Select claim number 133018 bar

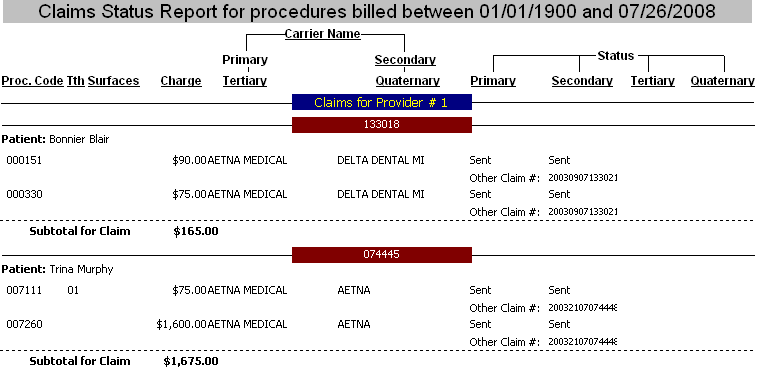click(x=382, y=125)
